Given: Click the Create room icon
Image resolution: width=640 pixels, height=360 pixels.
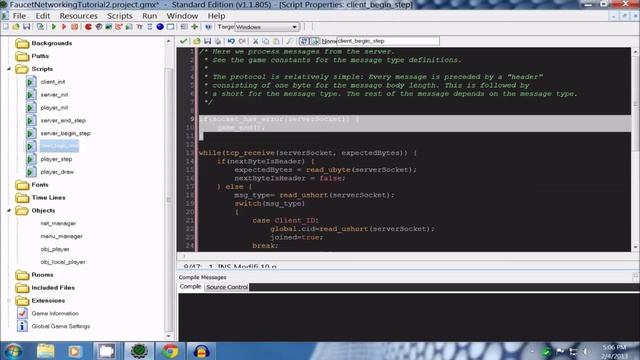Looking at the screenshot, I should point(170,27).
